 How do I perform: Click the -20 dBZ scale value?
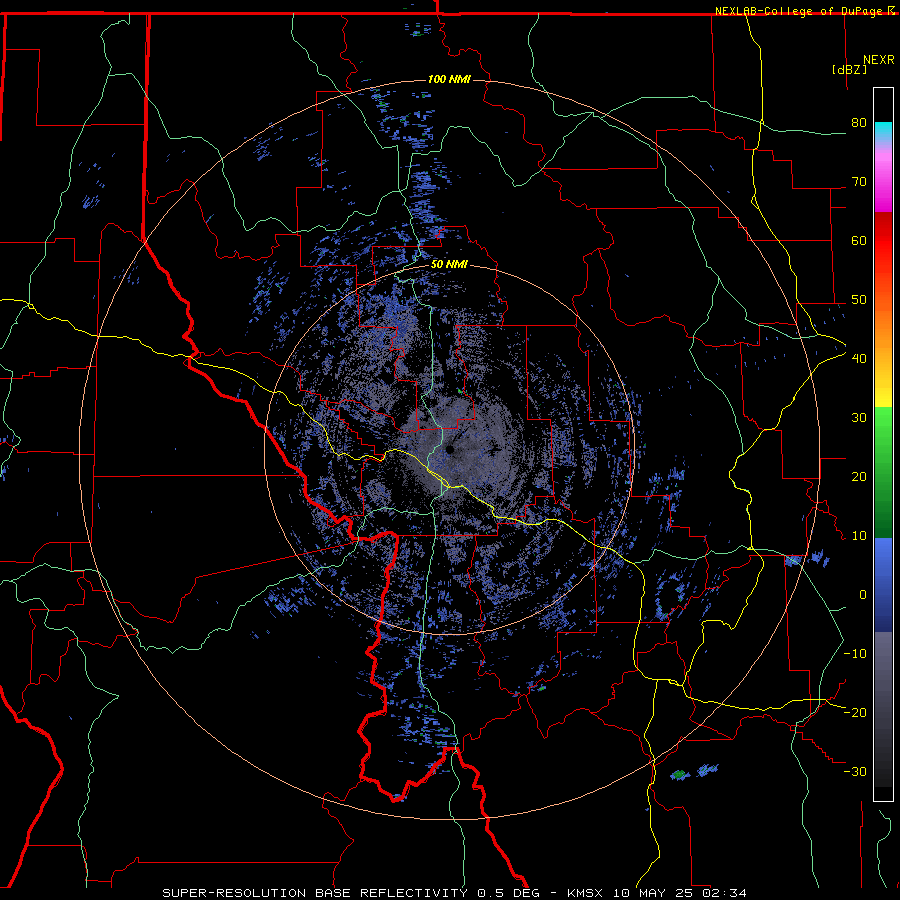pos(855,712)
